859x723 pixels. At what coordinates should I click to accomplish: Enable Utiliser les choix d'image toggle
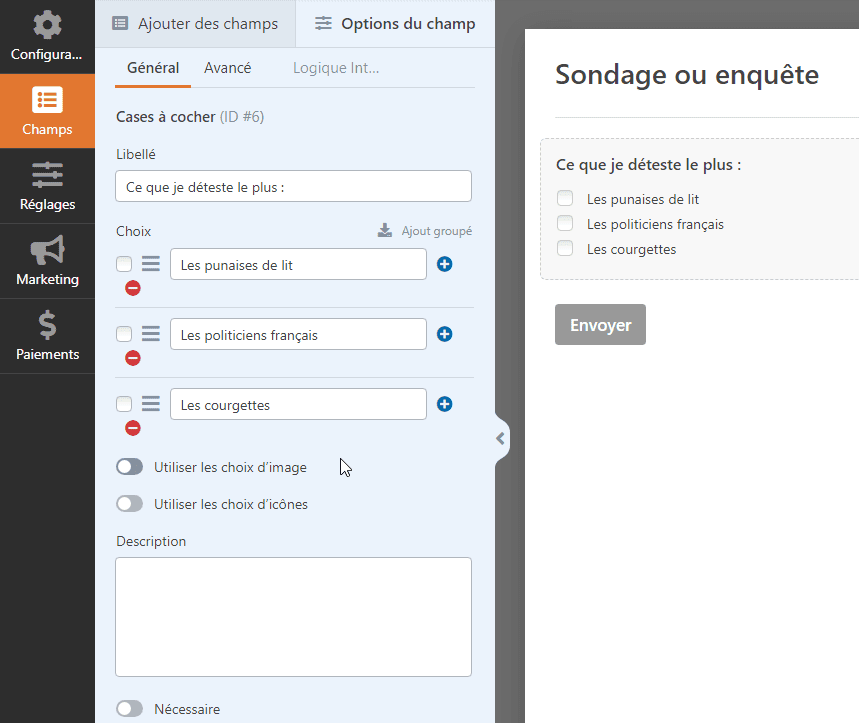coord(129,467)
